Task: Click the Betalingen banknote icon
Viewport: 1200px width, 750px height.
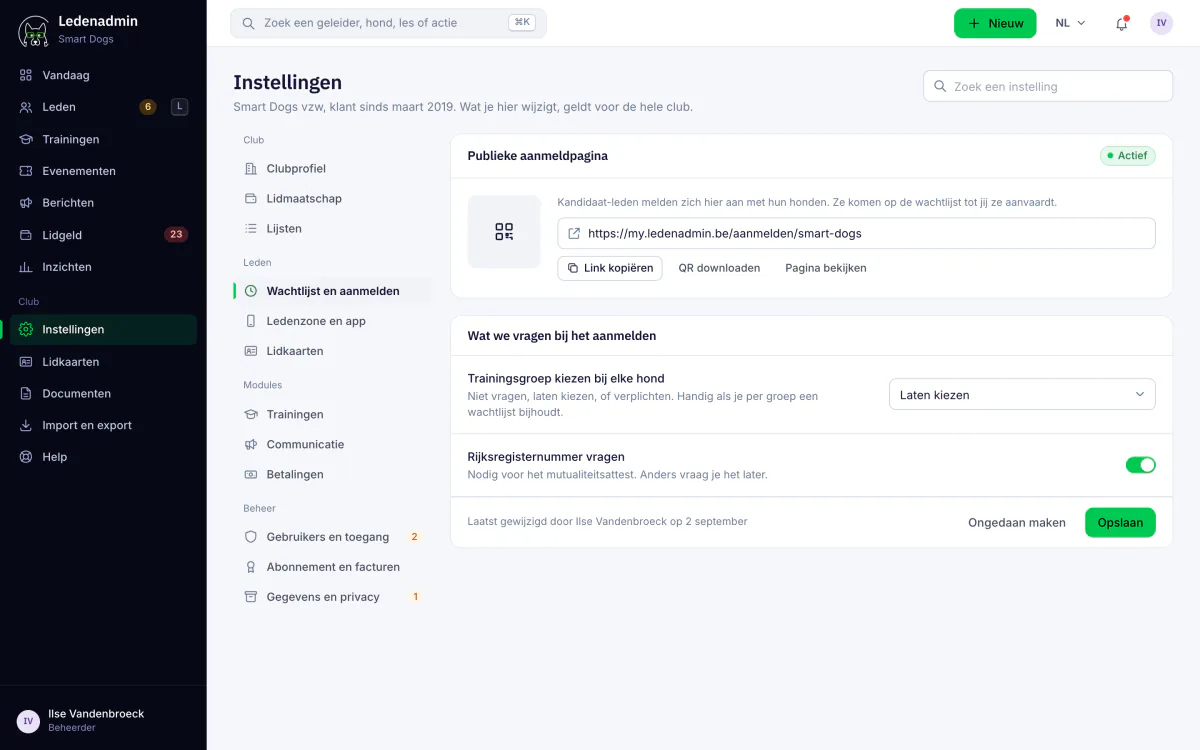Action: [251, 474]
